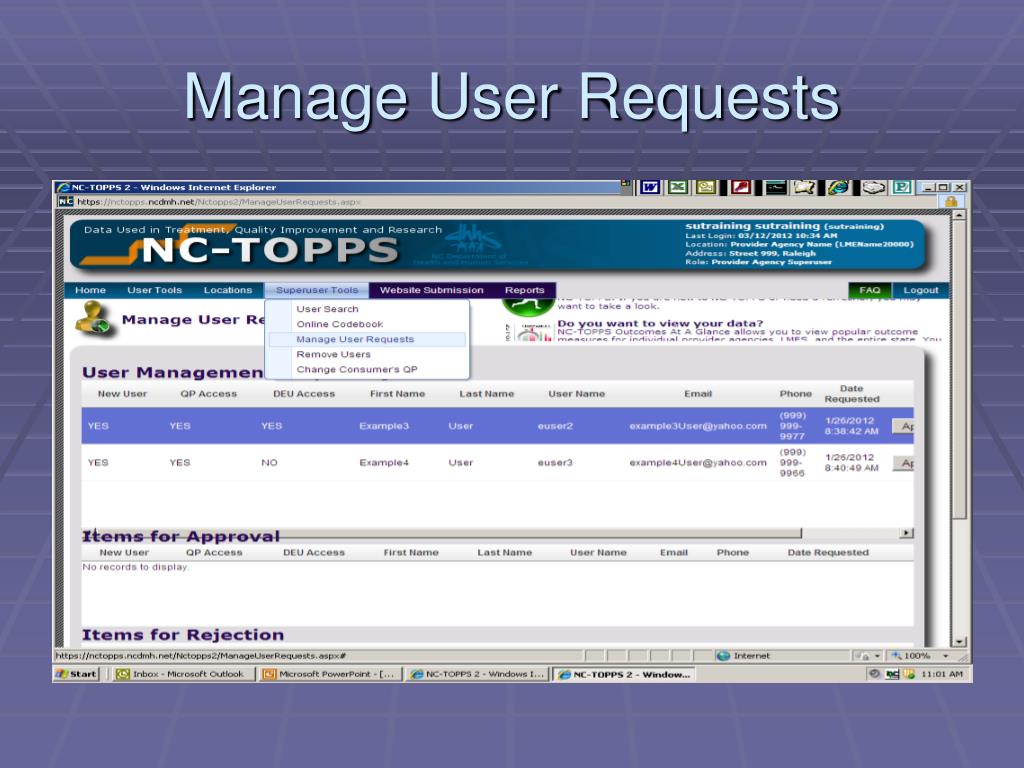
Task: Click the Outlook shortcut icon
Action: [x=706, y=187]
